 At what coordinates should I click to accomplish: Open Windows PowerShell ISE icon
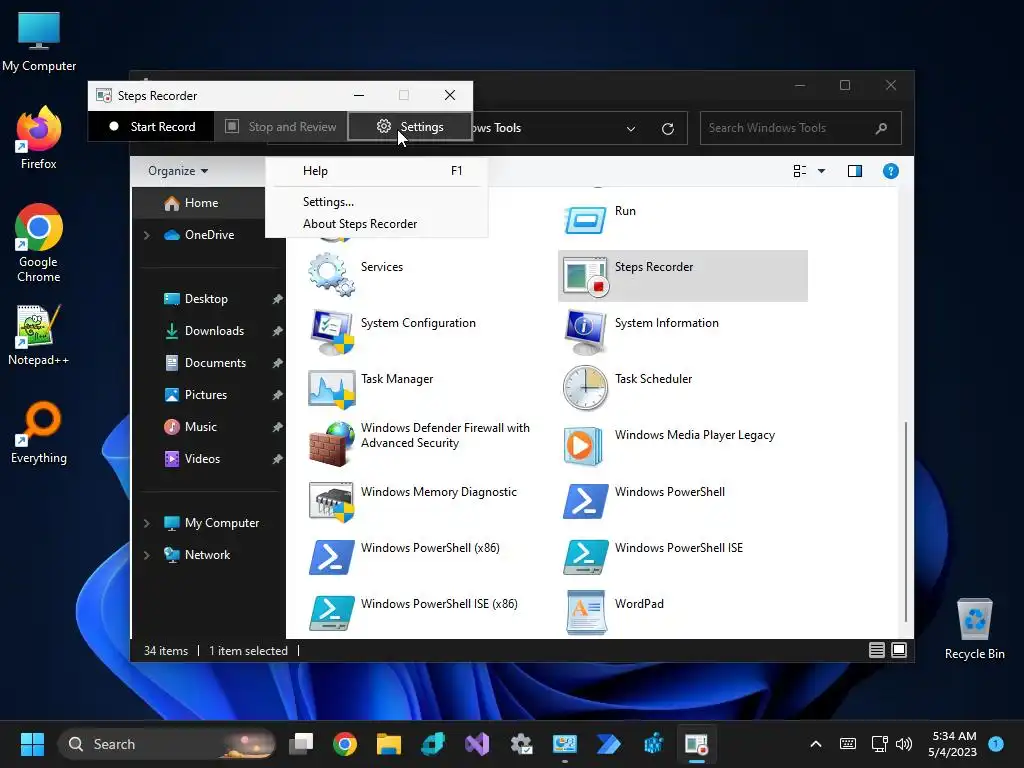coord(585,557)
